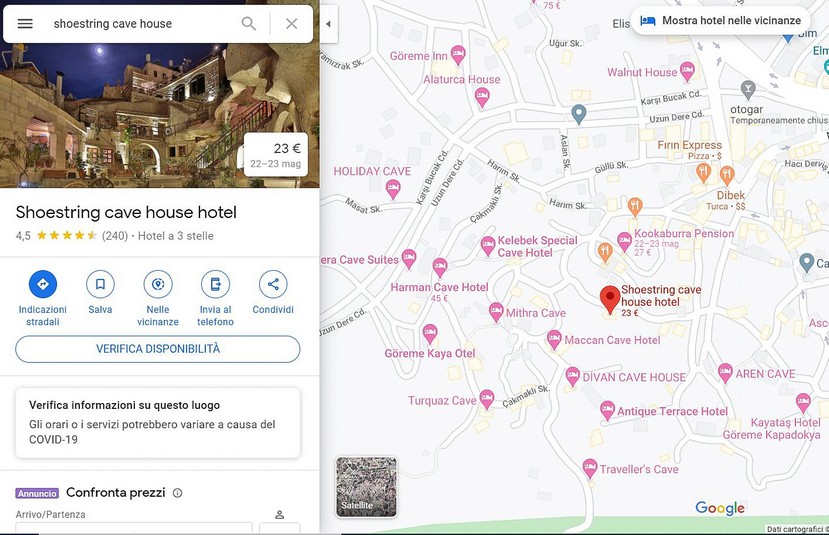Click Mostra hotel nelle vicinanze button
The height and width of the screenshot is (535, 829).
721,21
